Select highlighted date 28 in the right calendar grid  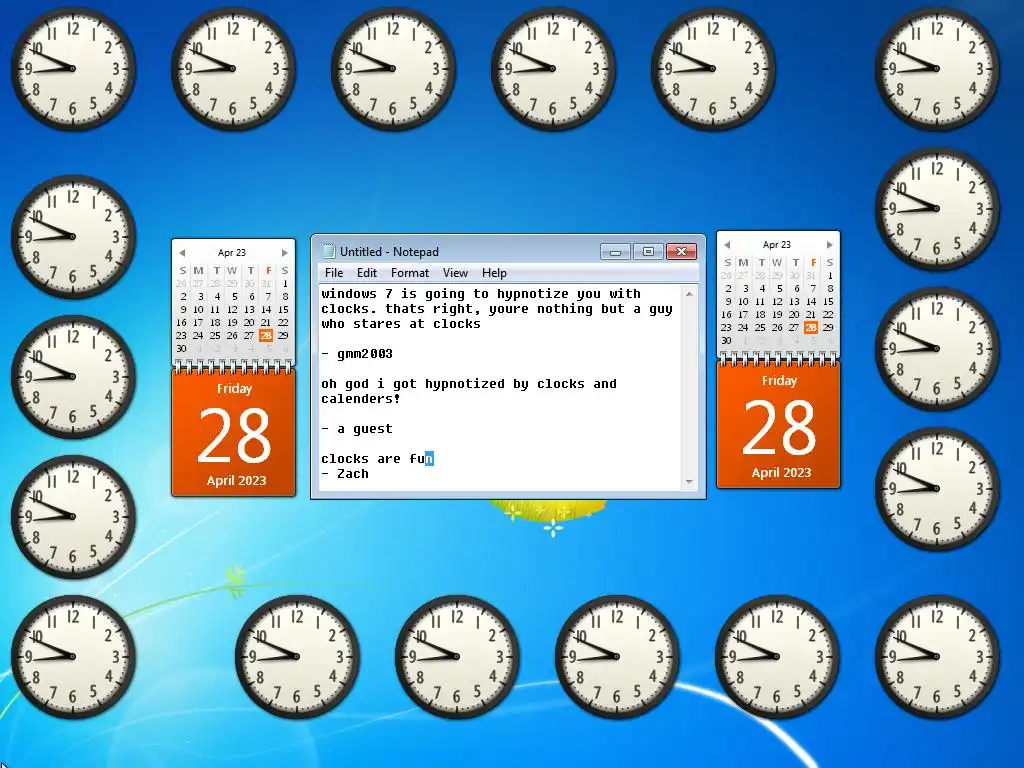coord(811,328)
